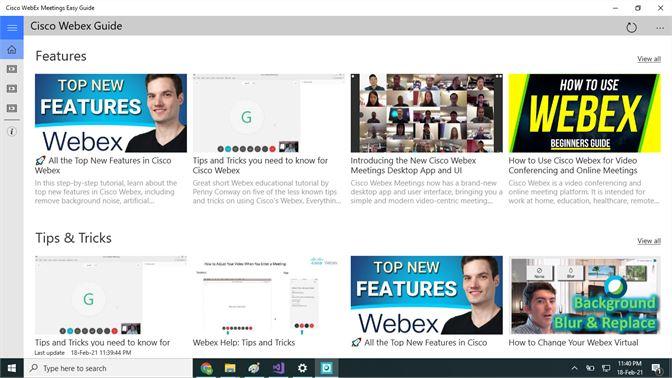The width and height of the screenshot is (672, 378).
Task: Open Webex Help Tips and Tricks thumbnail
Action: [268, 295]
